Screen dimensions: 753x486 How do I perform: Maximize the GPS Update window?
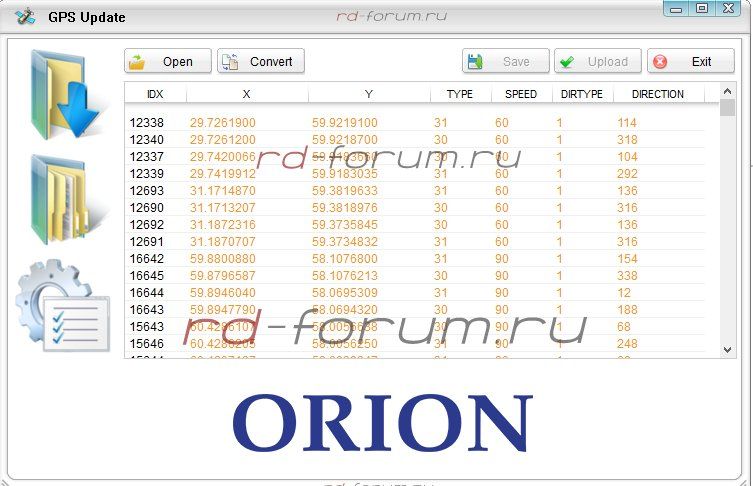[x=702, y=9]
